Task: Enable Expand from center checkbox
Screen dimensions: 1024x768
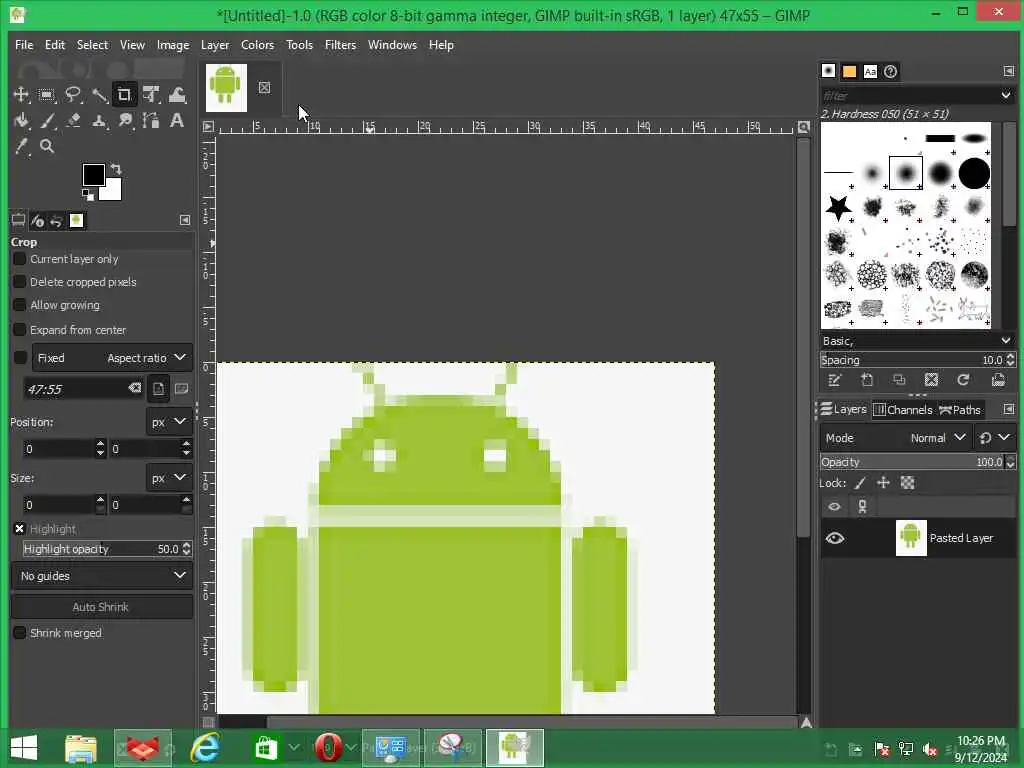Action: click(20, 330)
